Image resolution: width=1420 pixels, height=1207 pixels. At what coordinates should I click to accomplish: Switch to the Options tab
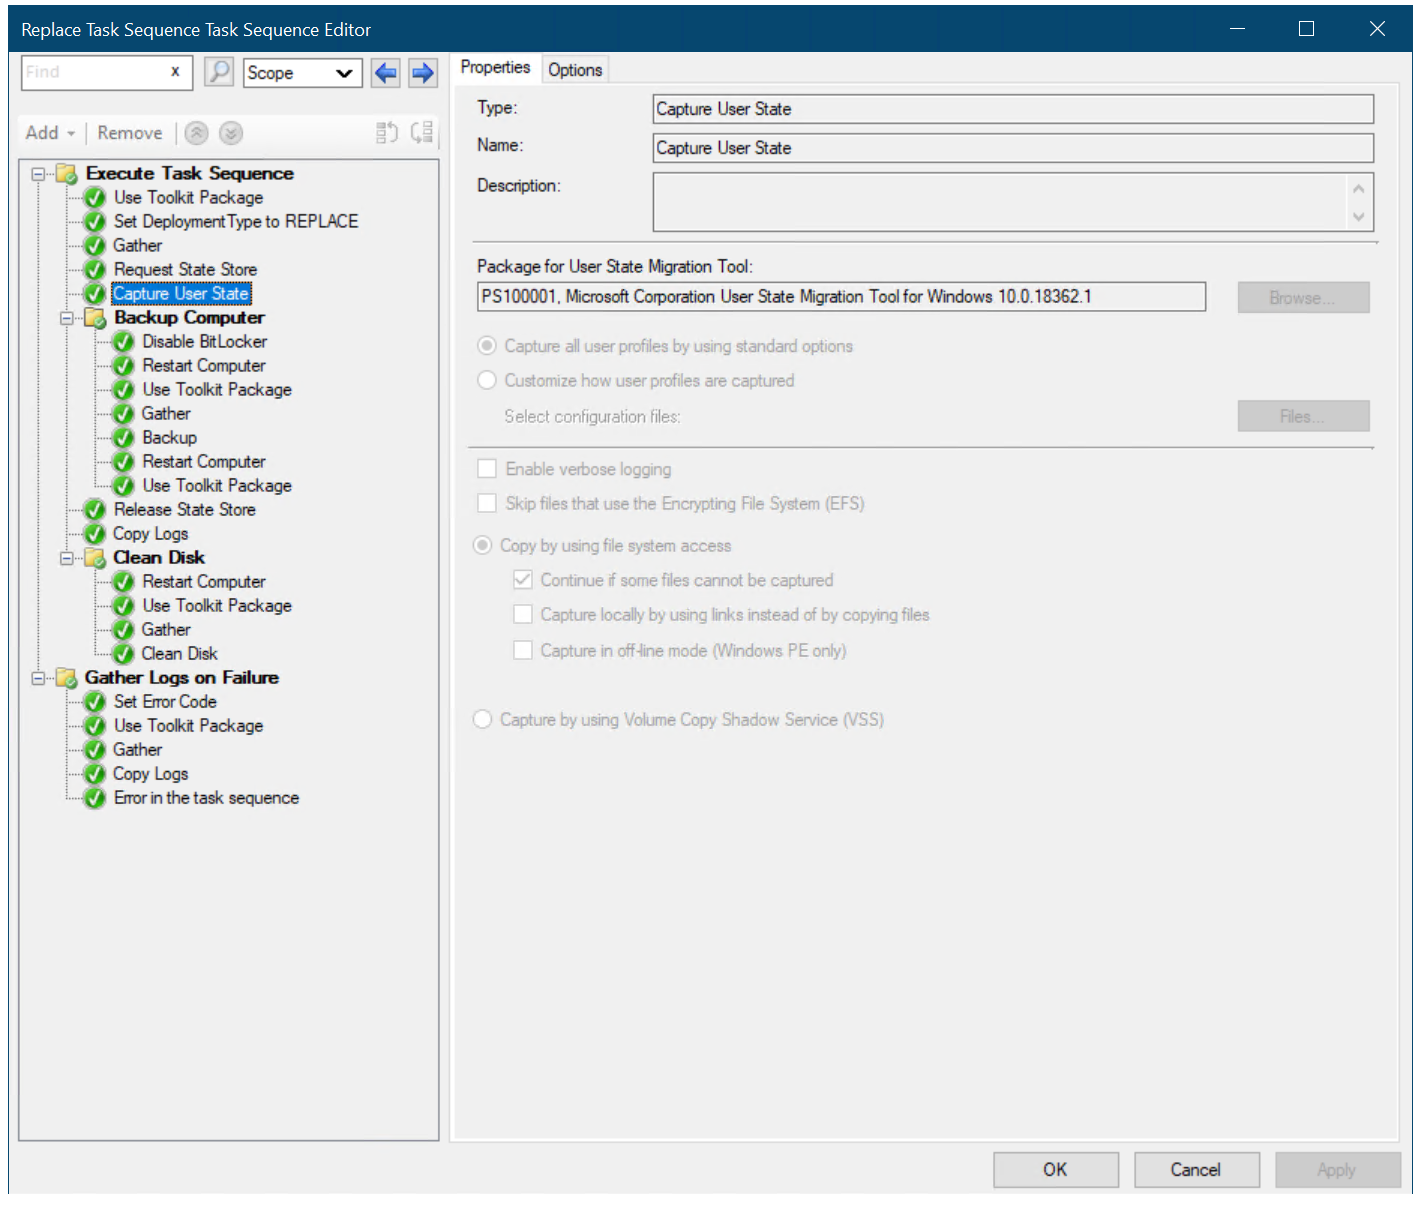(575, 68)
